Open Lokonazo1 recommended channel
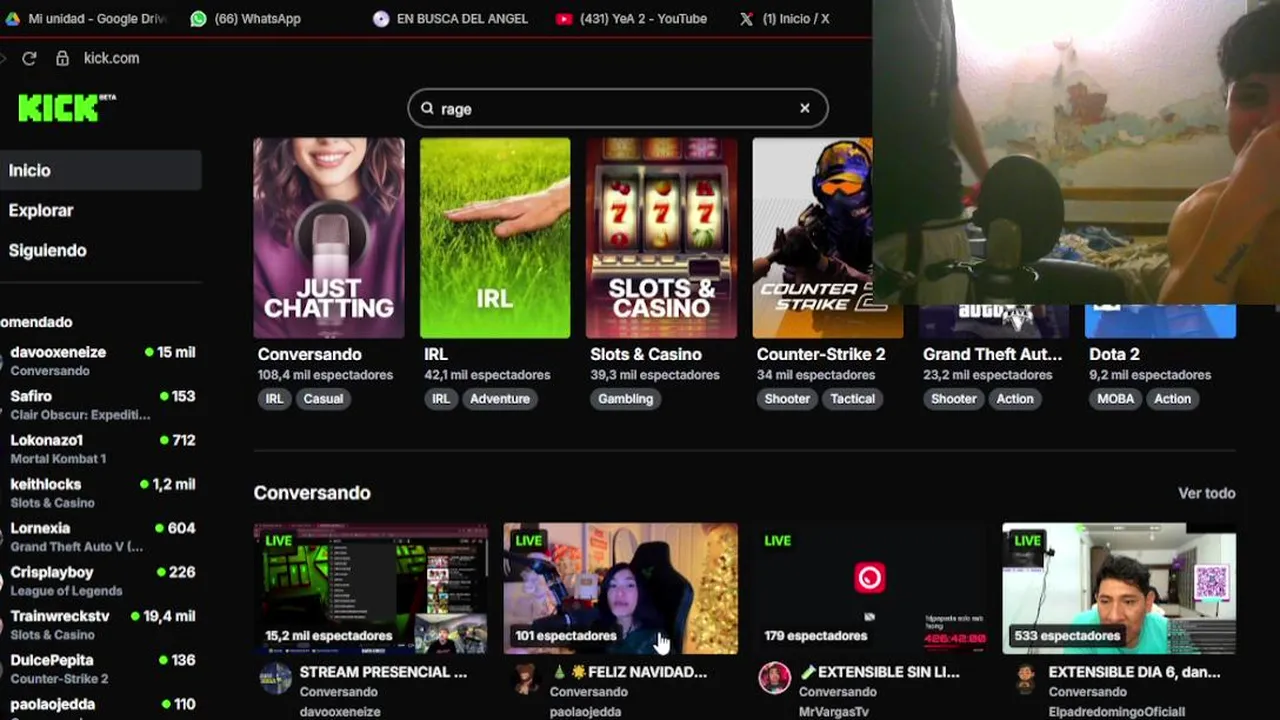The image size is (1280, 720). click(x=100, y=448)
